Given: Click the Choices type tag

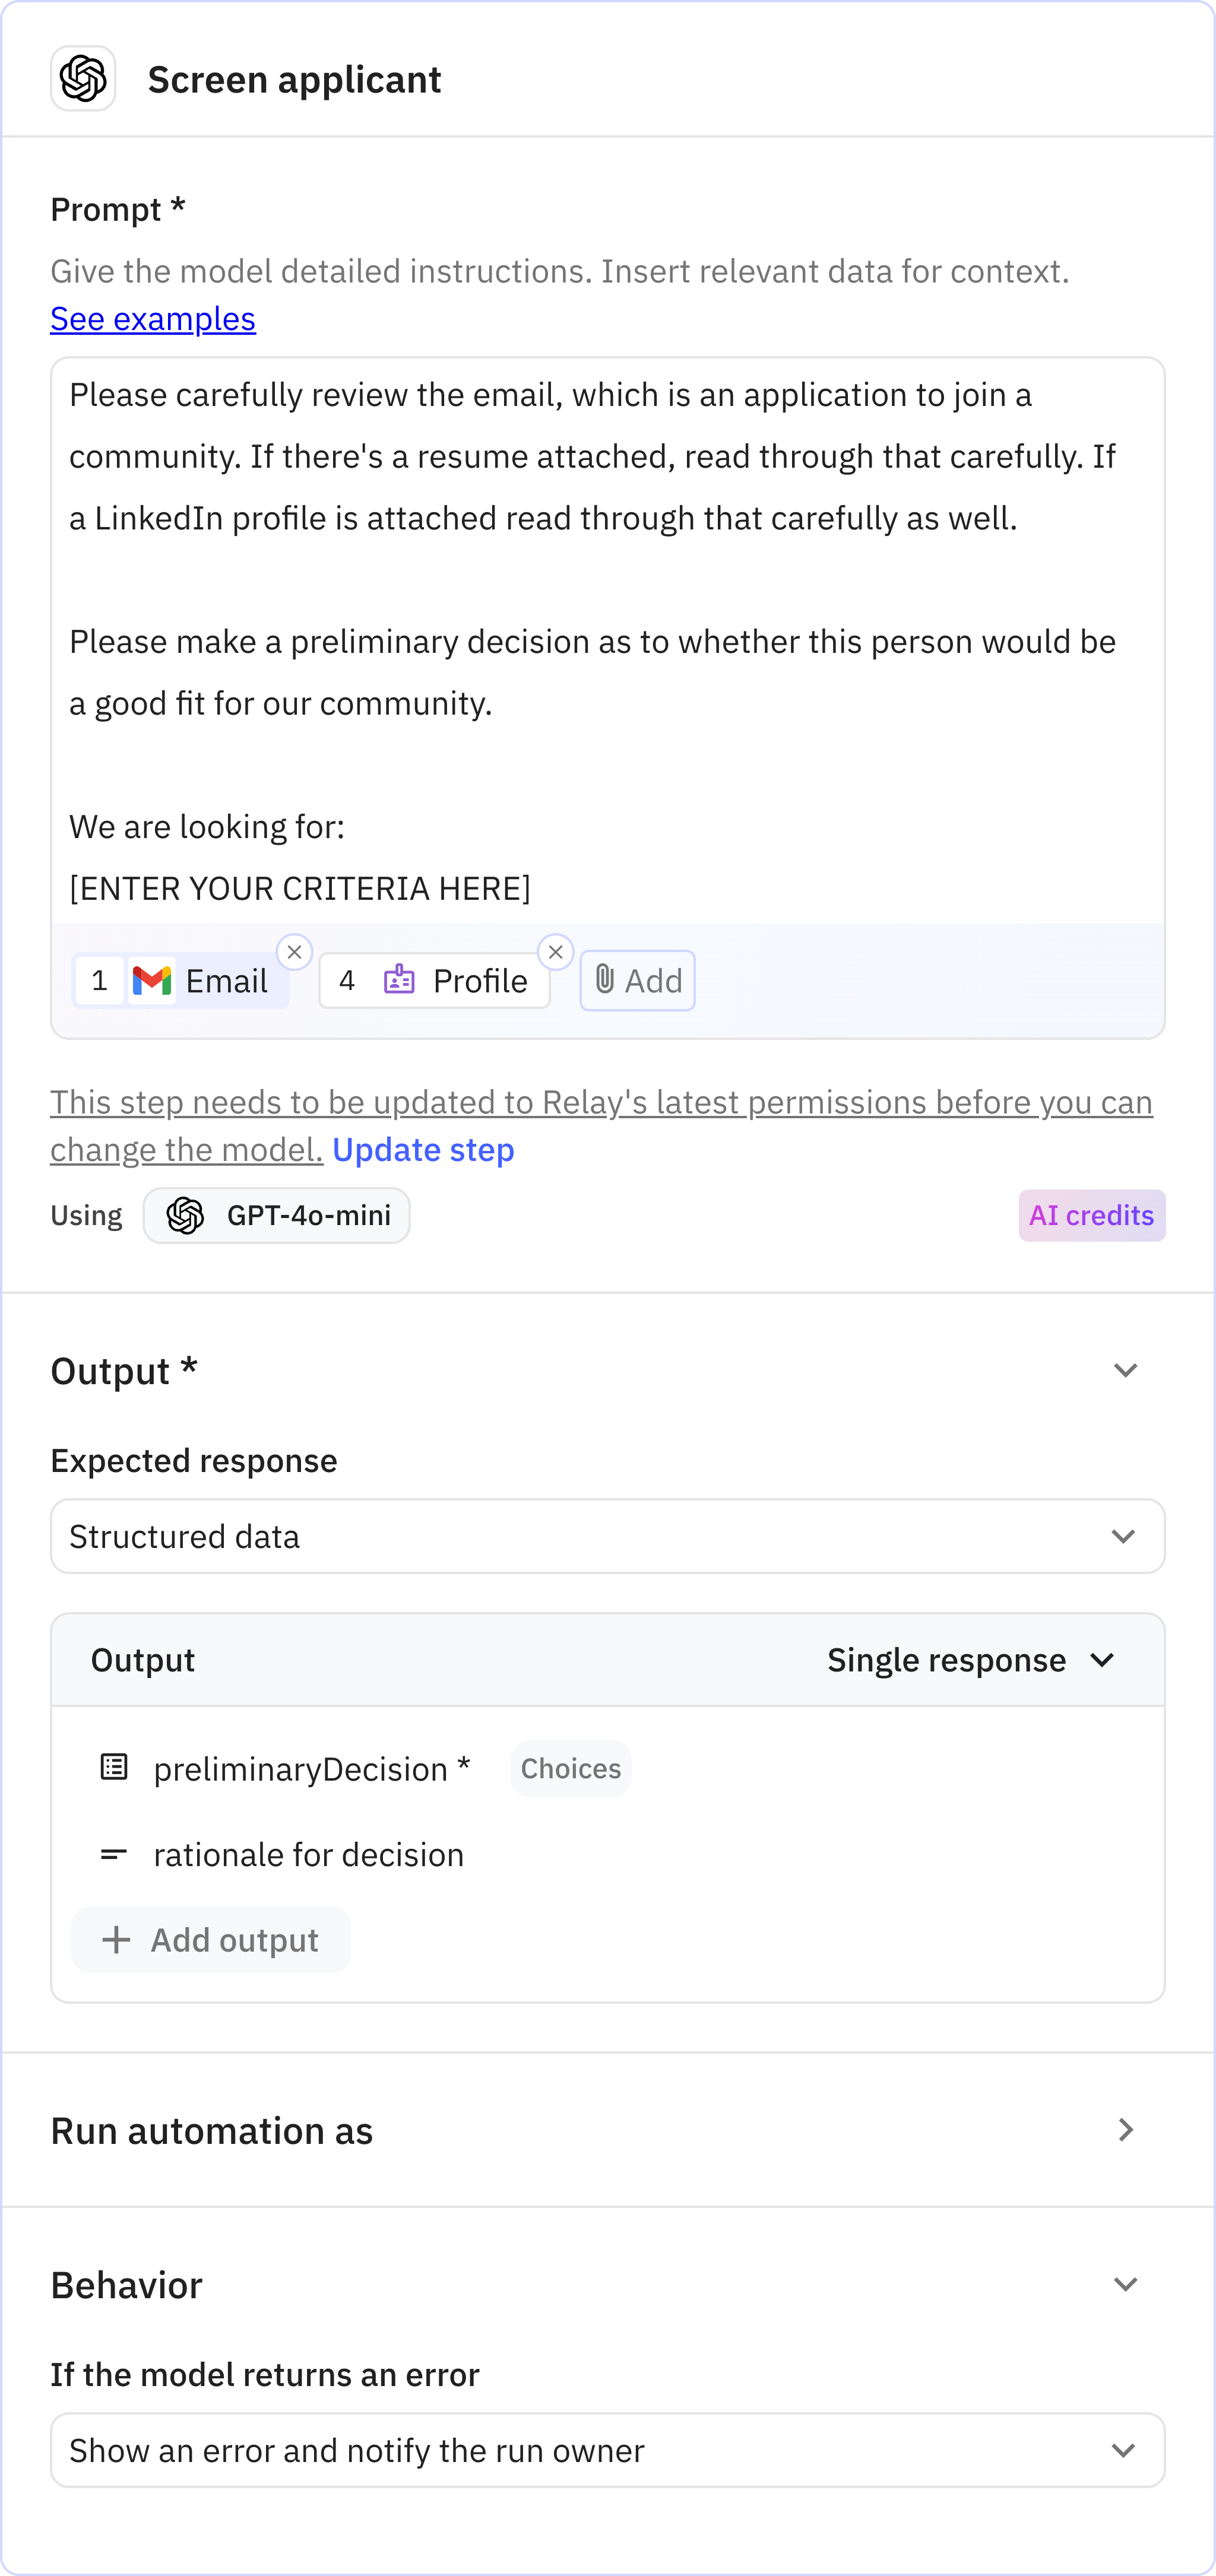Looking at the screenshot, I should point(570,1768).
